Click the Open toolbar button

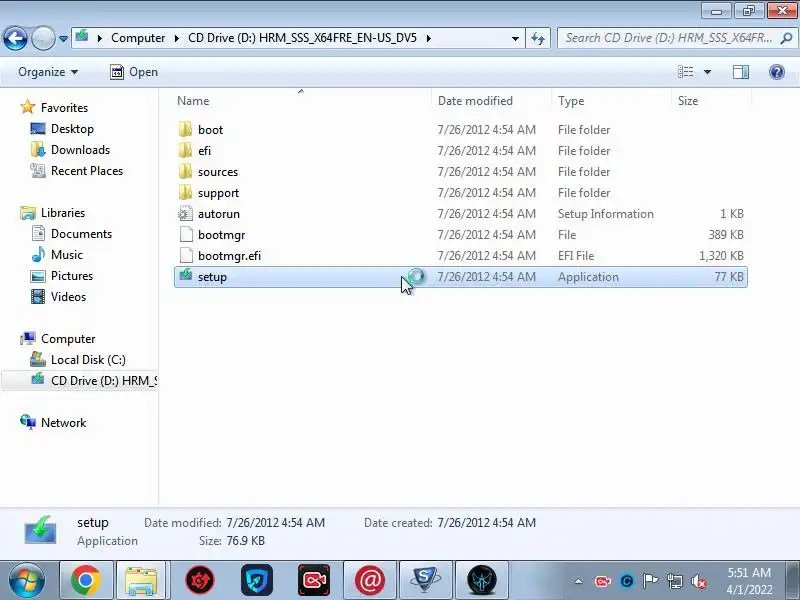click(x=134, y=72)
